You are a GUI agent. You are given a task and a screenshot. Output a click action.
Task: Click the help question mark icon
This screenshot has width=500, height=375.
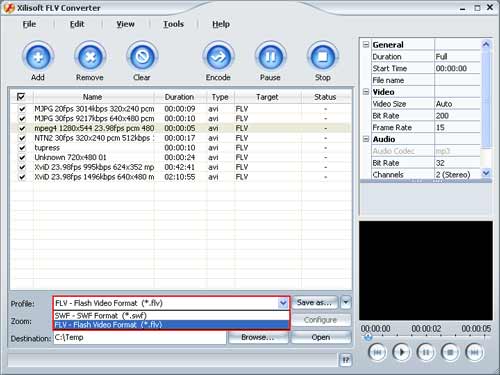tap(346, 360)
